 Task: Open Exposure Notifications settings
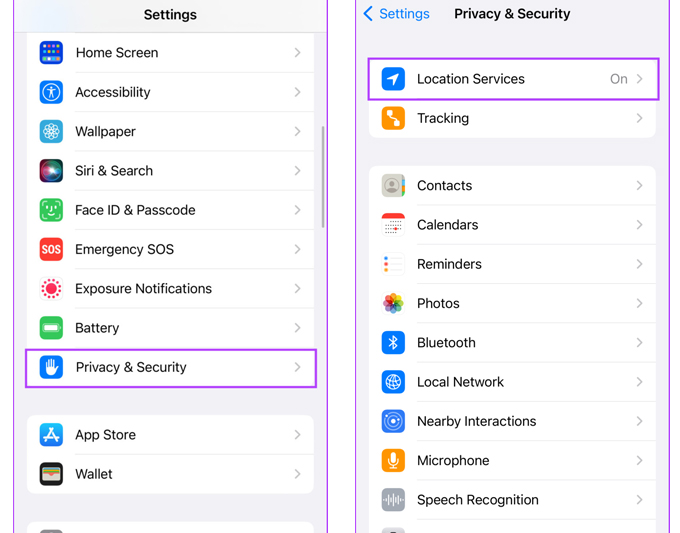170,289
